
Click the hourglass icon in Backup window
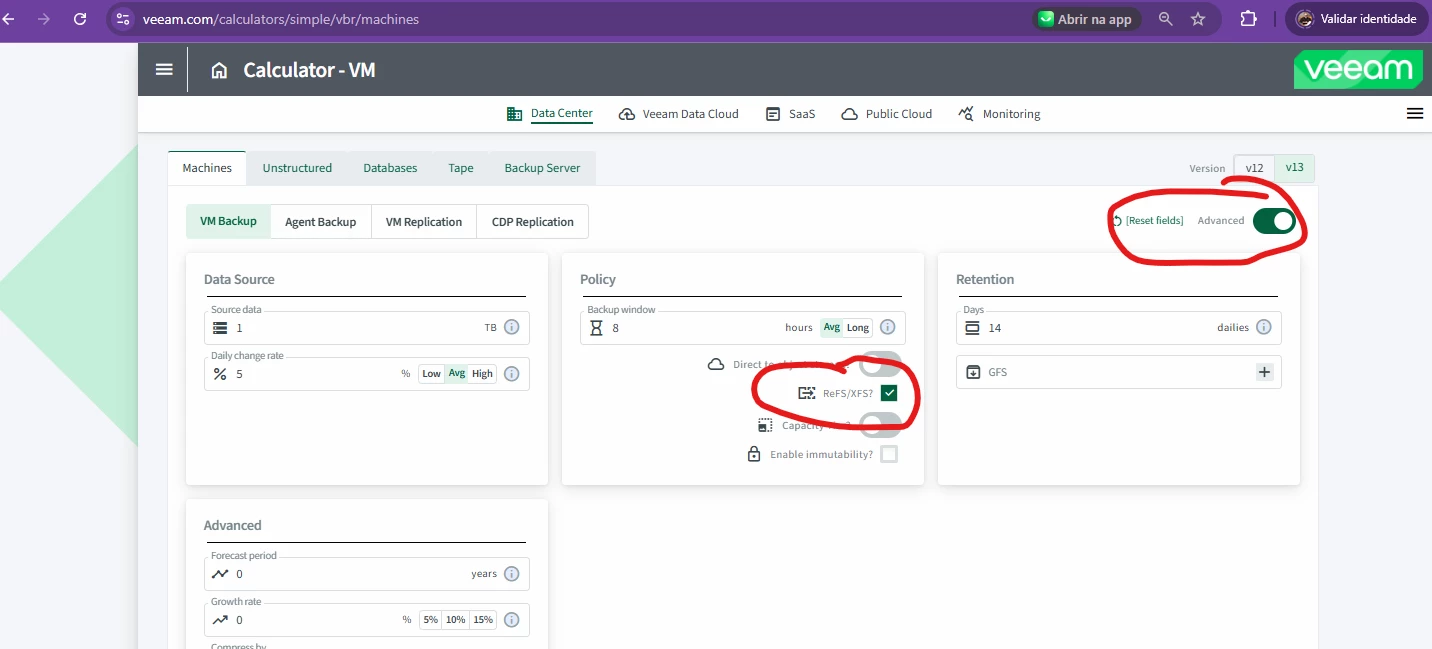coord(596,328)
